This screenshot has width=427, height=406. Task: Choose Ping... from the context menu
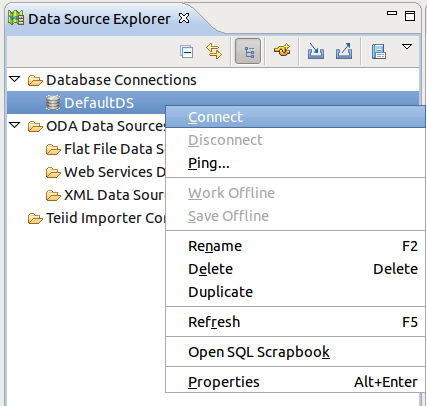click(x=295, y=163)
